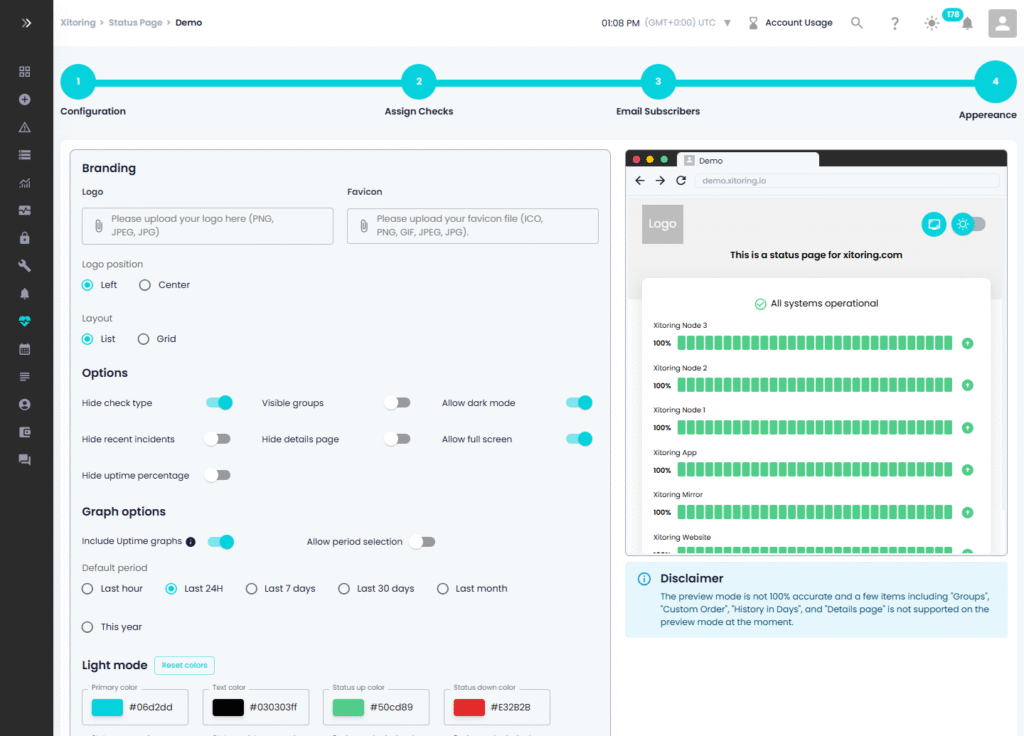Image resolution: width=1024 pixels, height=736 pixels.
Task: Select the Grid layout radio button
Action: [145, 339]
